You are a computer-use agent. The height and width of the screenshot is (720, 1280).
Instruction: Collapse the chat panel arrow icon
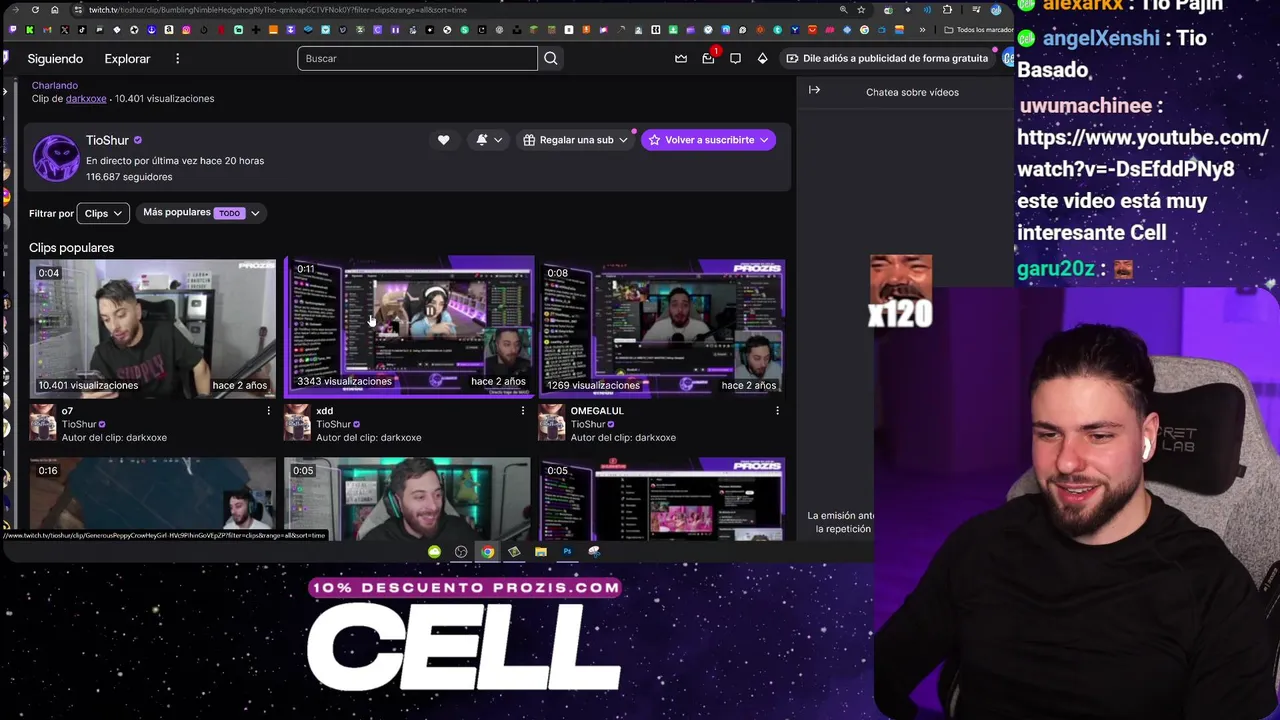click(x=814, y=90)
